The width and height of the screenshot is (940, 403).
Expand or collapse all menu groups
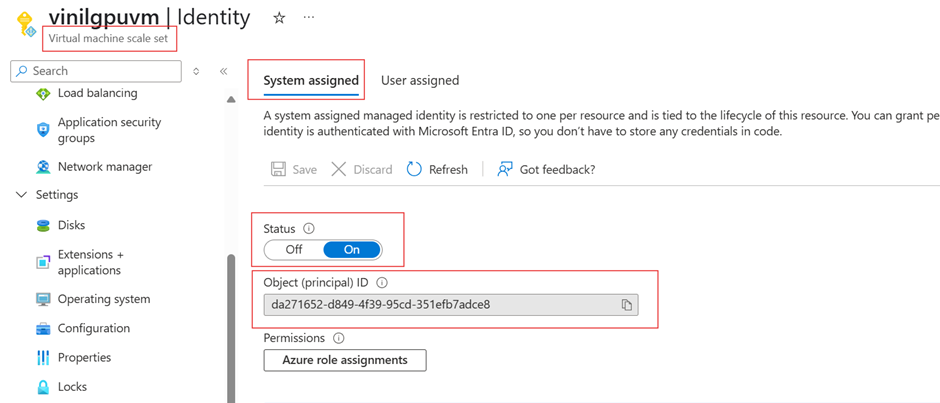pyautogui.click(x=196, y=71)
